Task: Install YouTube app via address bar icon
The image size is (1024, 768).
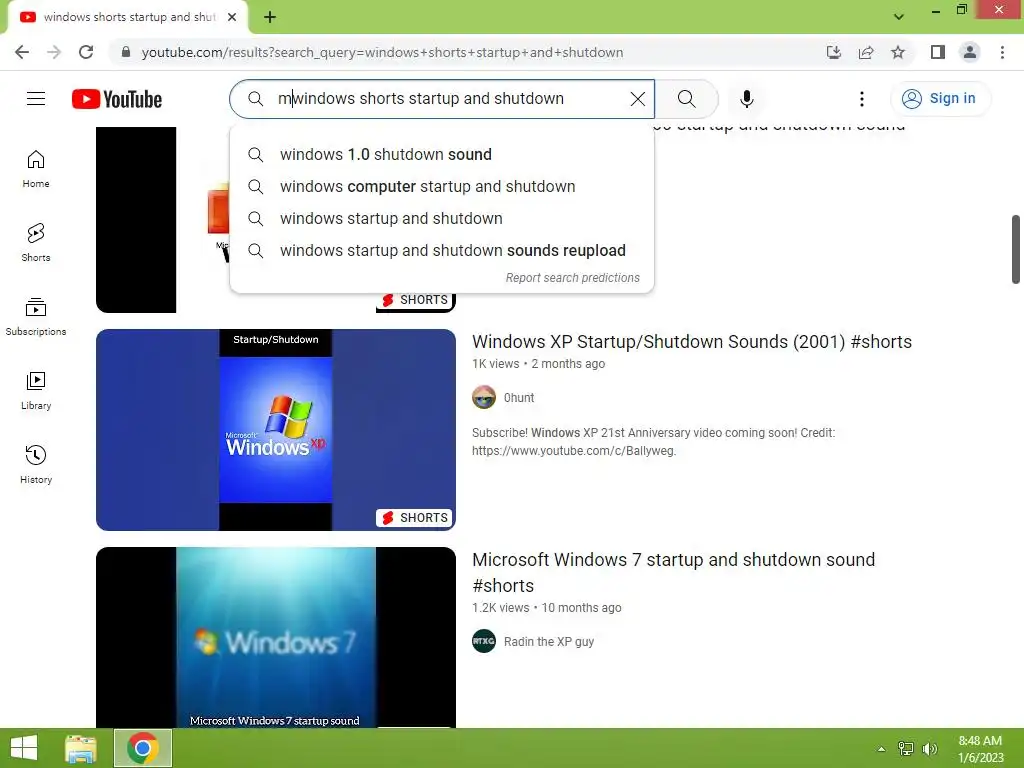Action: (x=834, y=52)
